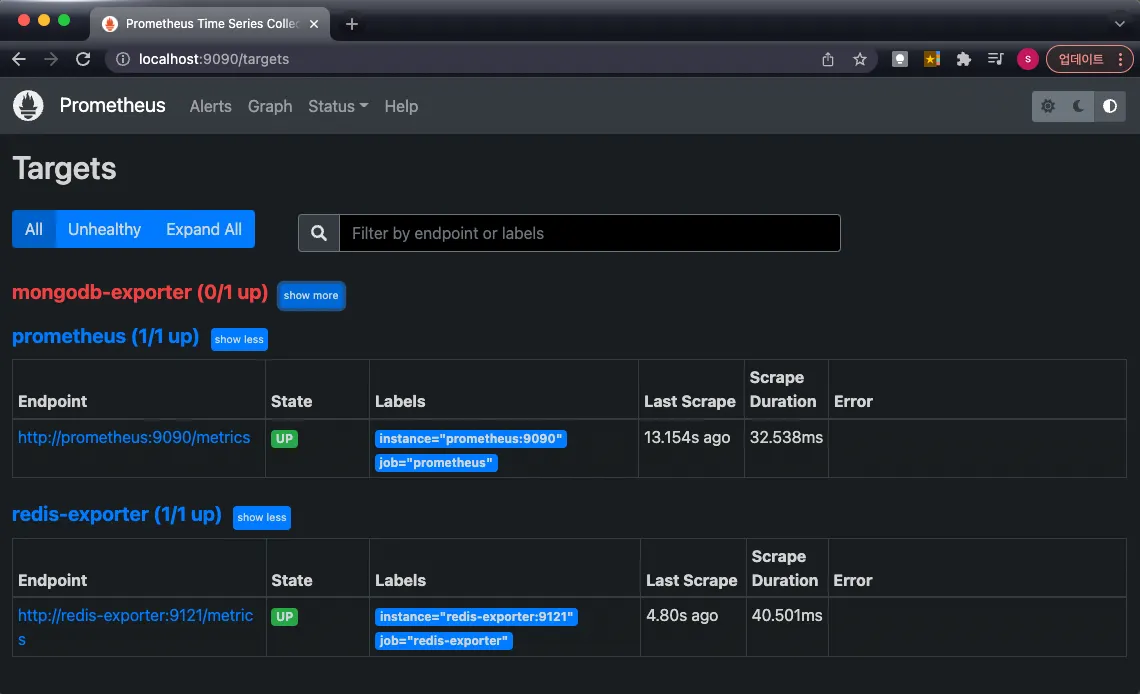Switch to the contrast half-circle theme

click(1109, 106)
